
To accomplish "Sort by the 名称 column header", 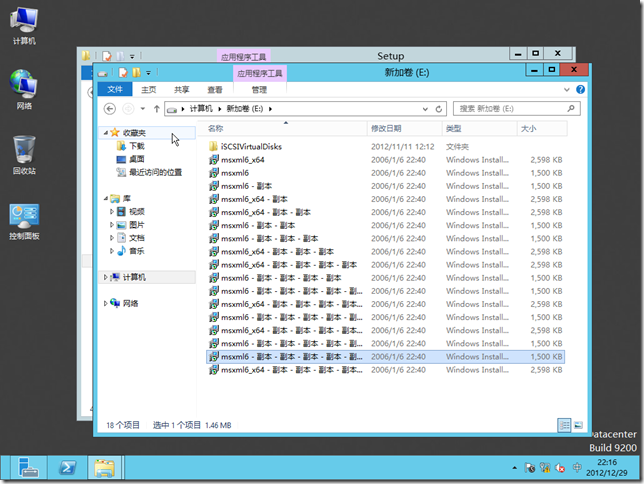I will (x=283, y=129).
